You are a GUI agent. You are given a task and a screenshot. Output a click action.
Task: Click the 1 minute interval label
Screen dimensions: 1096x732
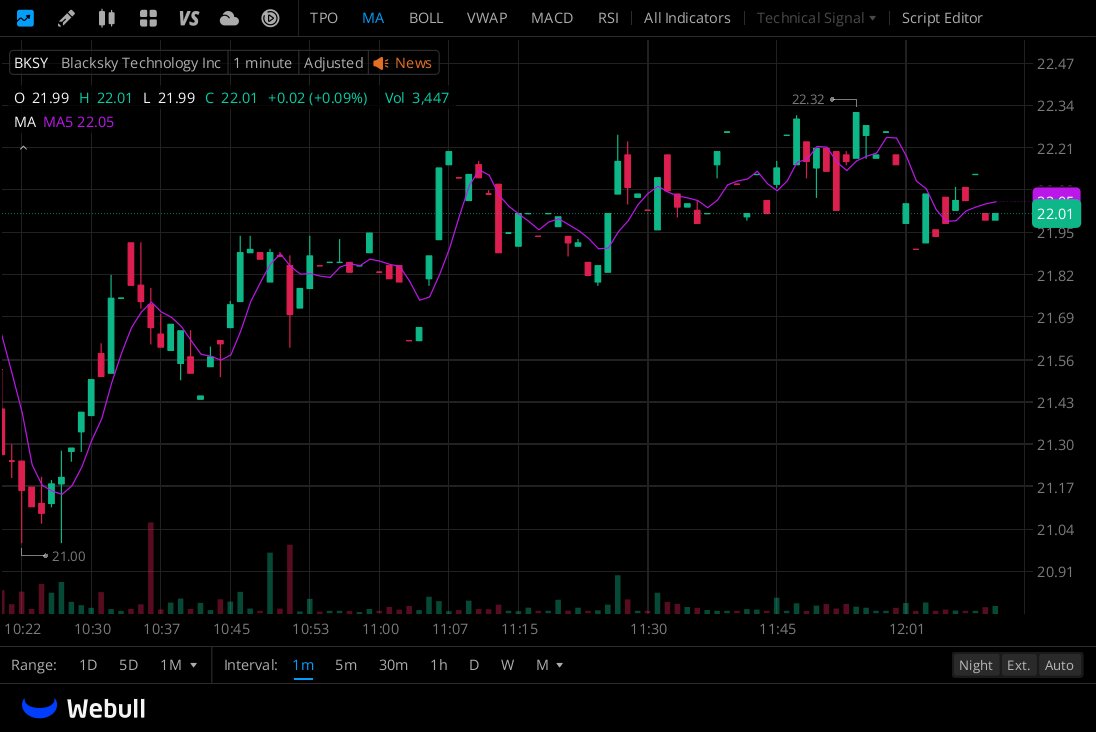point(262,63)
